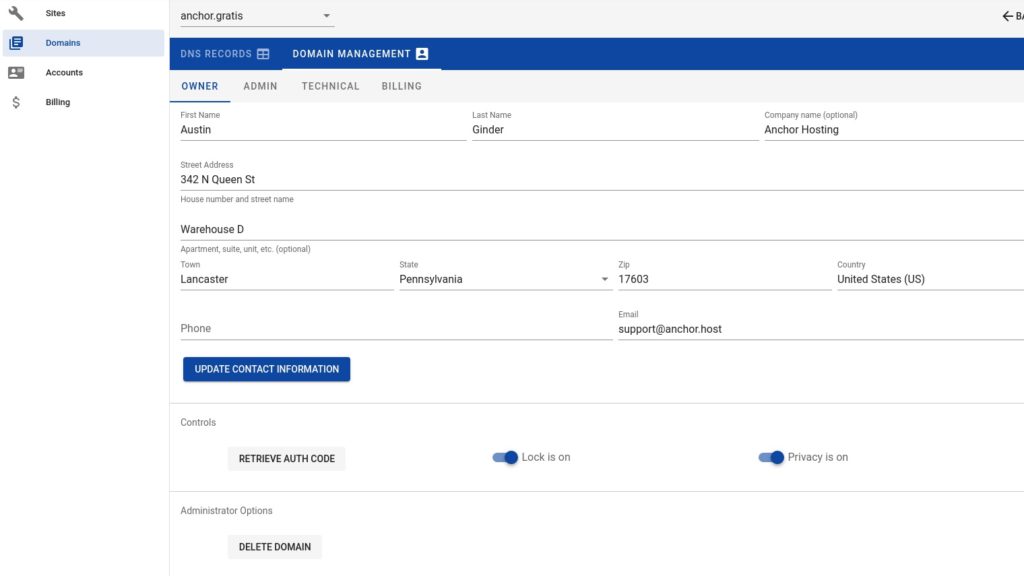Click the Delete Domain button
This screenshot has height=576, width=1024.
[x=274, y=547]
